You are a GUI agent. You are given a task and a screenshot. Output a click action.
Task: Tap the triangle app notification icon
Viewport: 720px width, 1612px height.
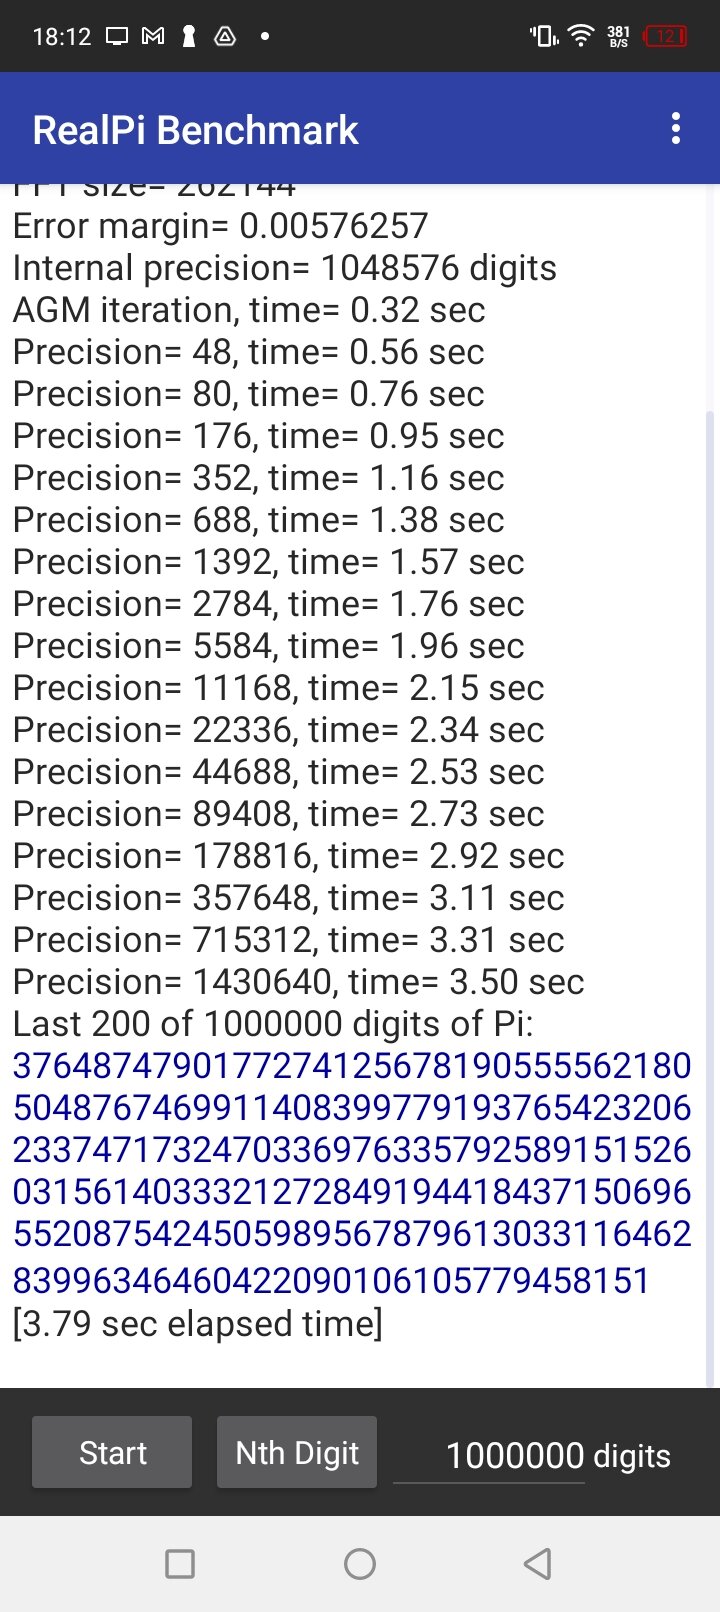pos(226,36)
